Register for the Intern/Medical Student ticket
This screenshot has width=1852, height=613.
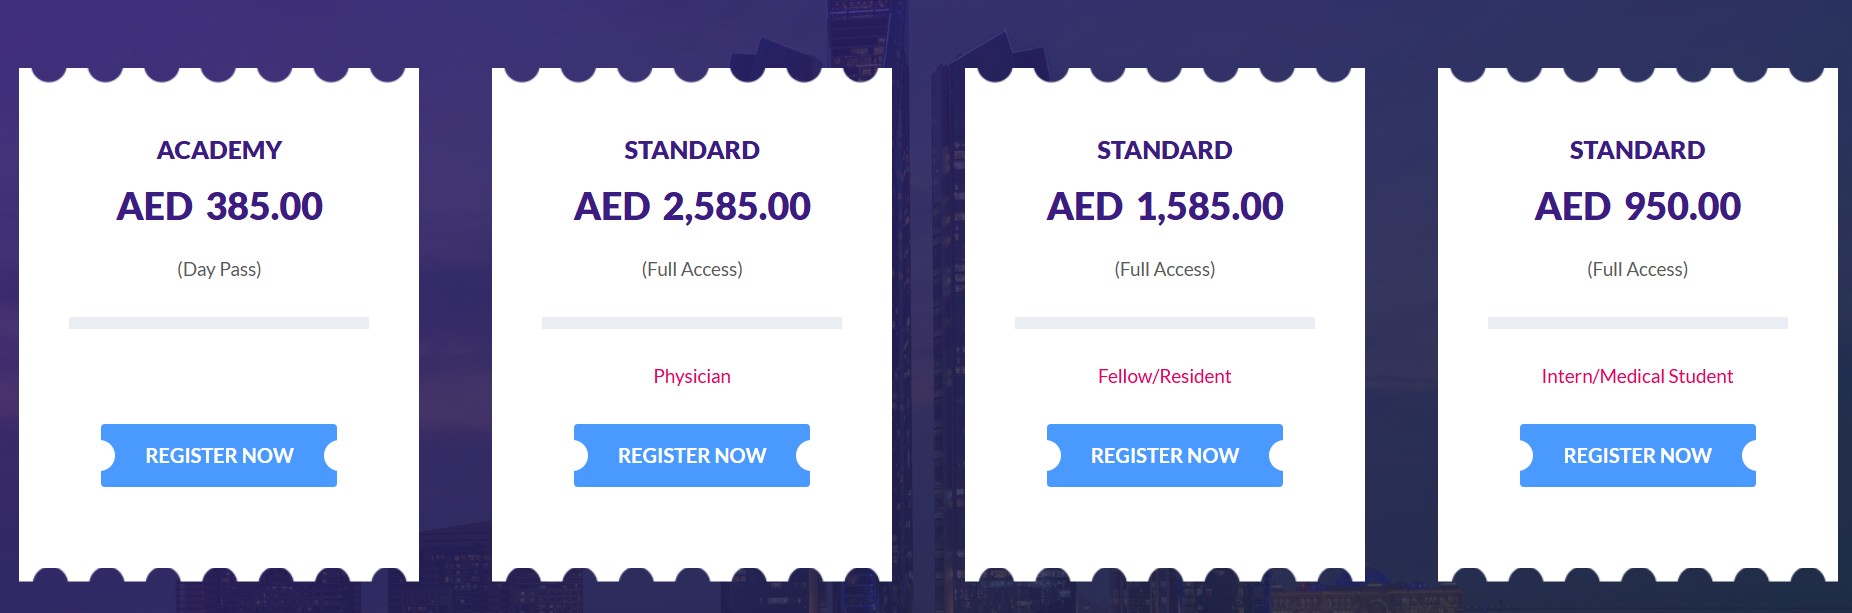click(x=1638, y=456)
